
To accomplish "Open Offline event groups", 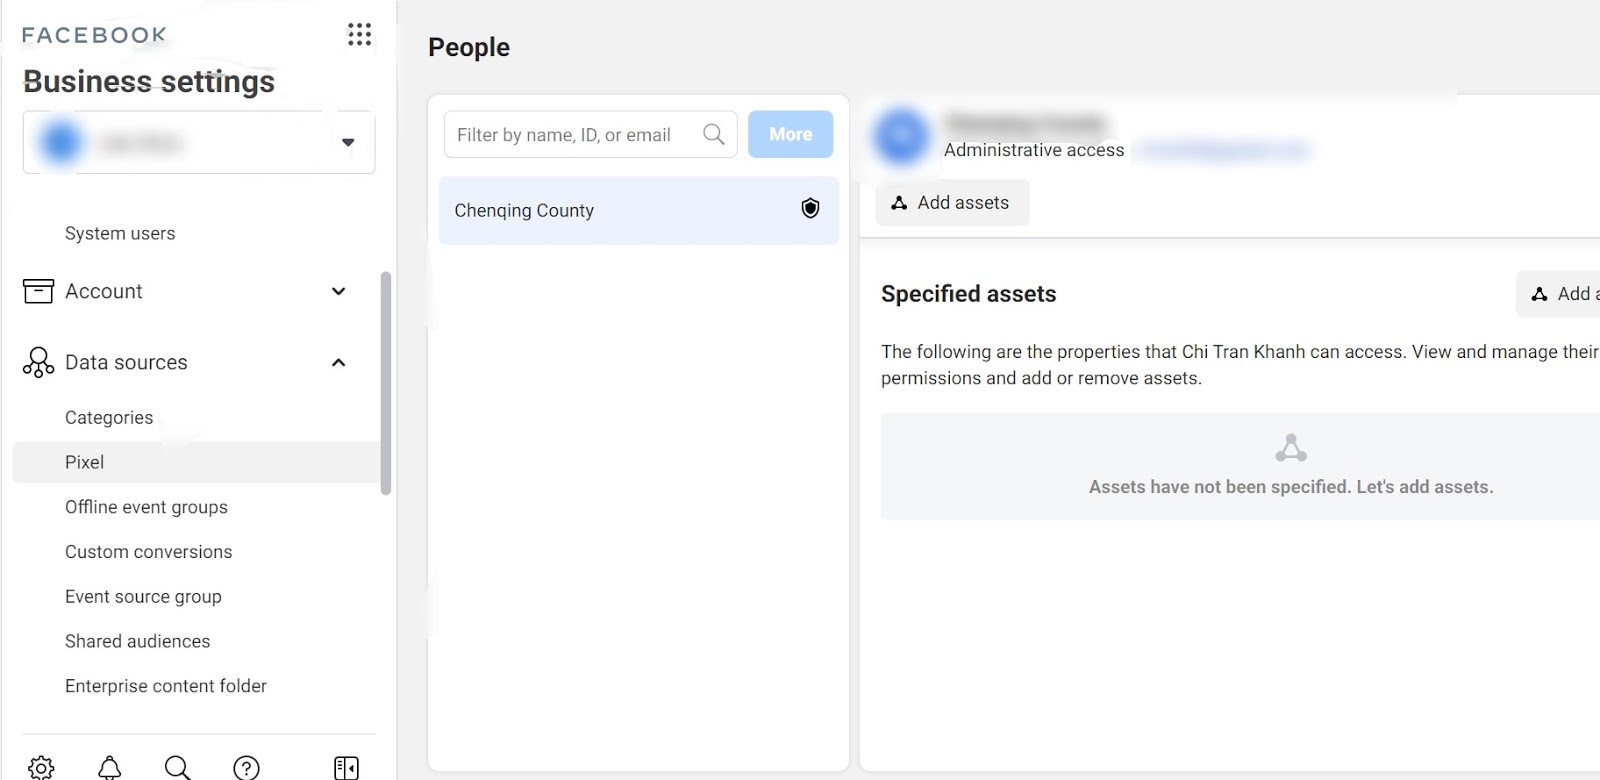I will 146,507.
